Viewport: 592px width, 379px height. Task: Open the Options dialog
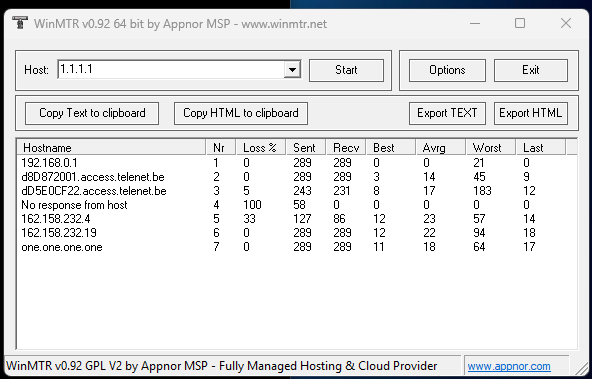tap(447, 70)
